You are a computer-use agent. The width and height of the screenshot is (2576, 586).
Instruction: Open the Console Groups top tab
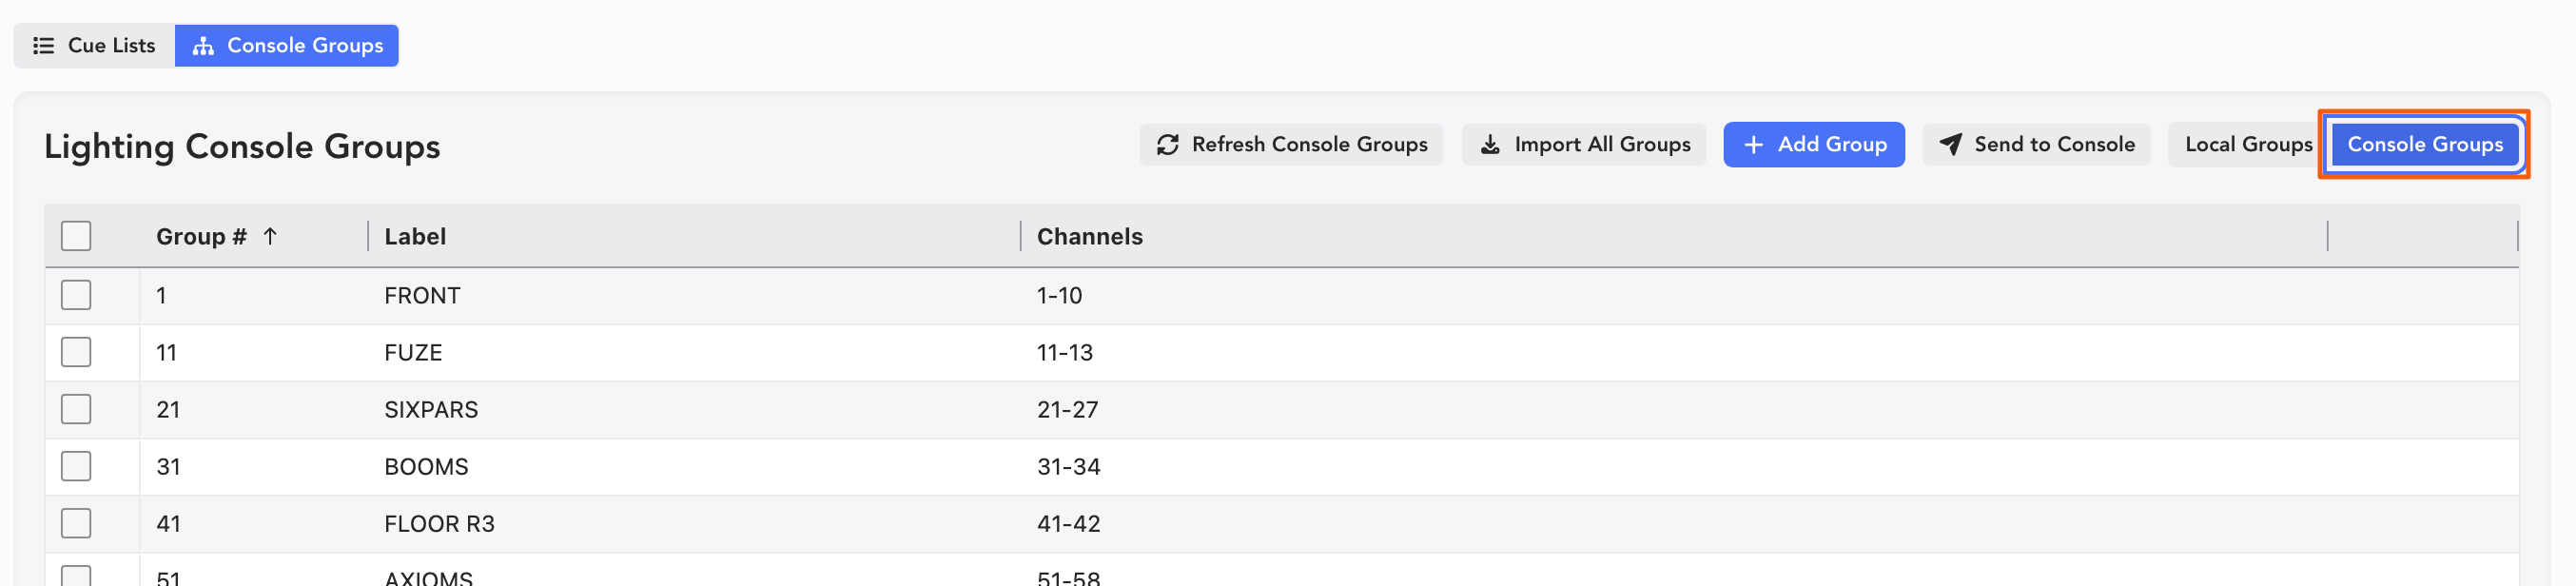(287, 46)
